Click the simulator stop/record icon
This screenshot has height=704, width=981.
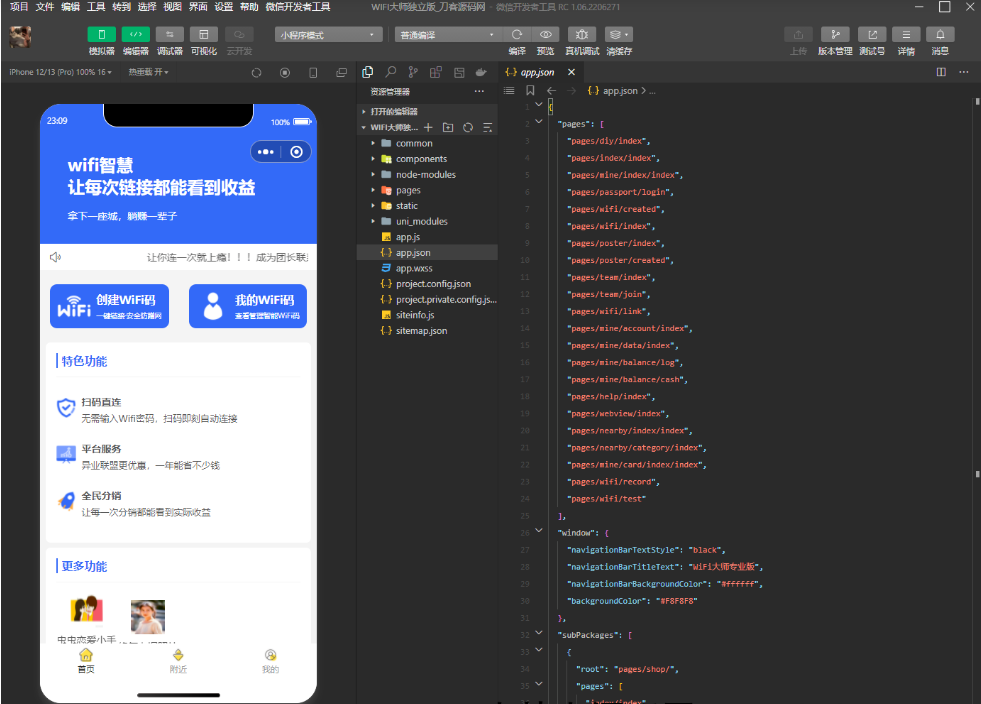(285, 73)
